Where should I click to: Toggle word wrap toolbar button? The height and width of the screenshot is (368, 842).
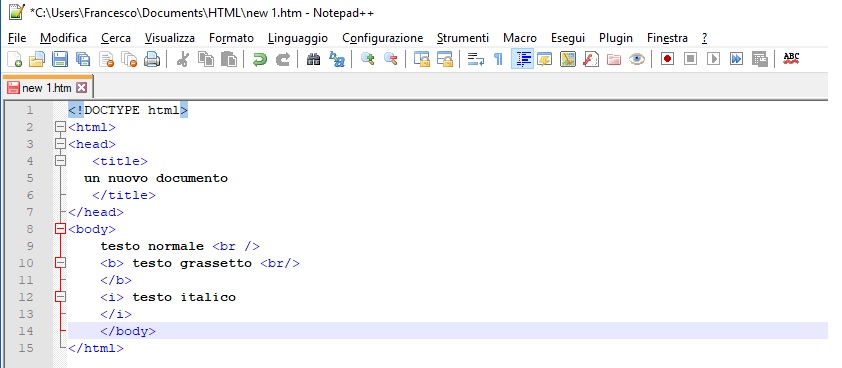(x=476, y=59)
